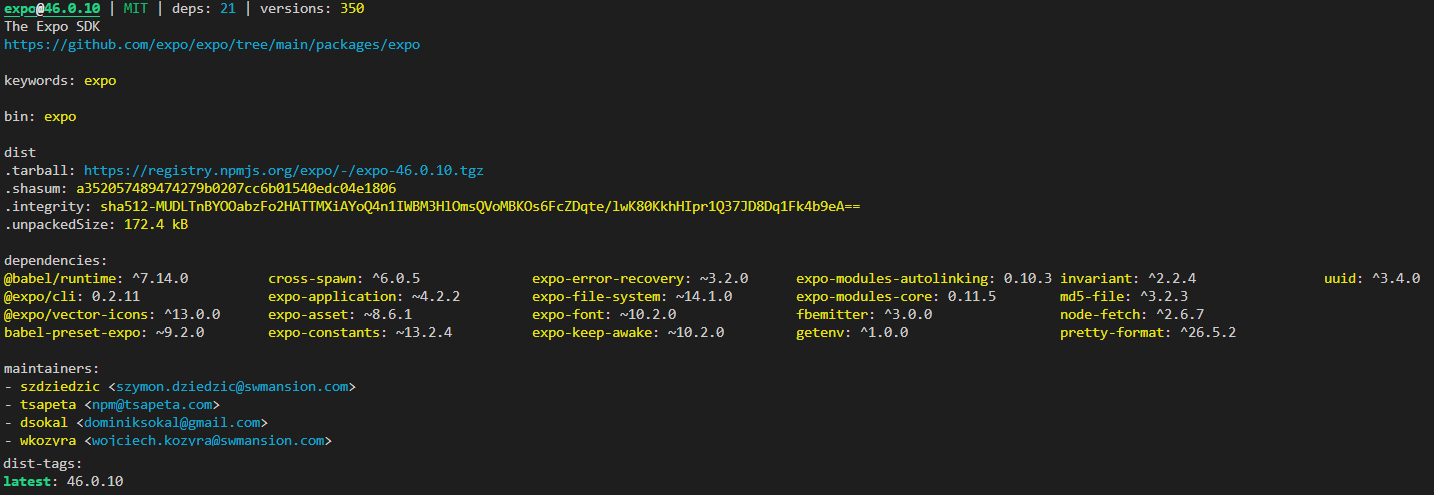Click the expo-application dependency entry
This screenshot has width=1434, height=495.
click(x=364, y=297)
